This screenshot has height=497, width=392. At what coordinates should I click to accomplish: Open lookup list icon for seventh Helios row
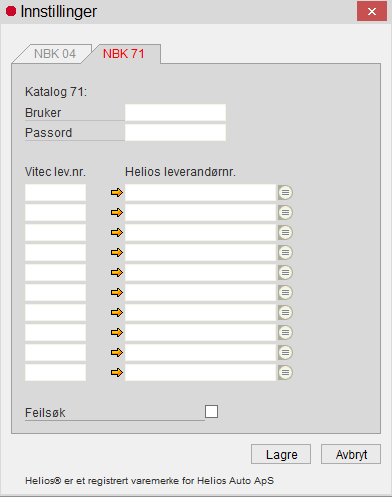tap(285, 312)
